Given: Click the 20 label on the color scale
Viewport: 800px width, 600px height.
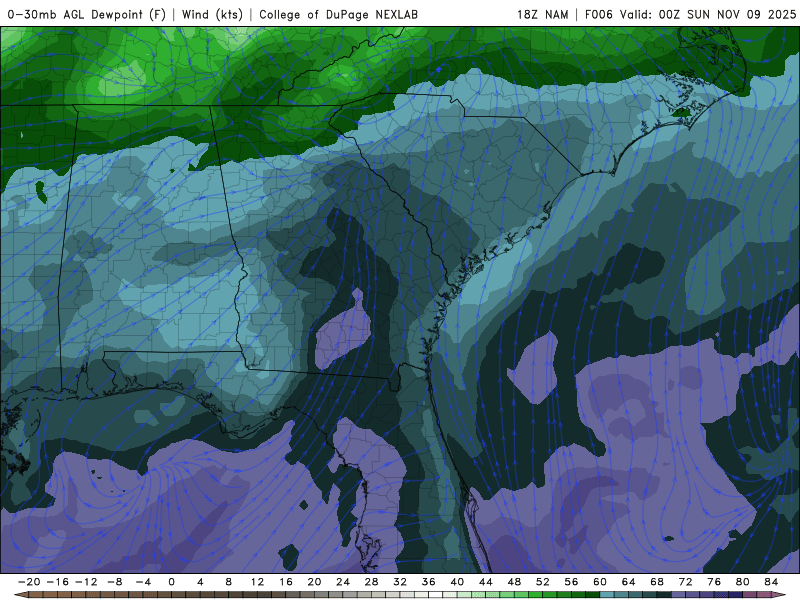Looking at the screenshot, I should (314, 582).
